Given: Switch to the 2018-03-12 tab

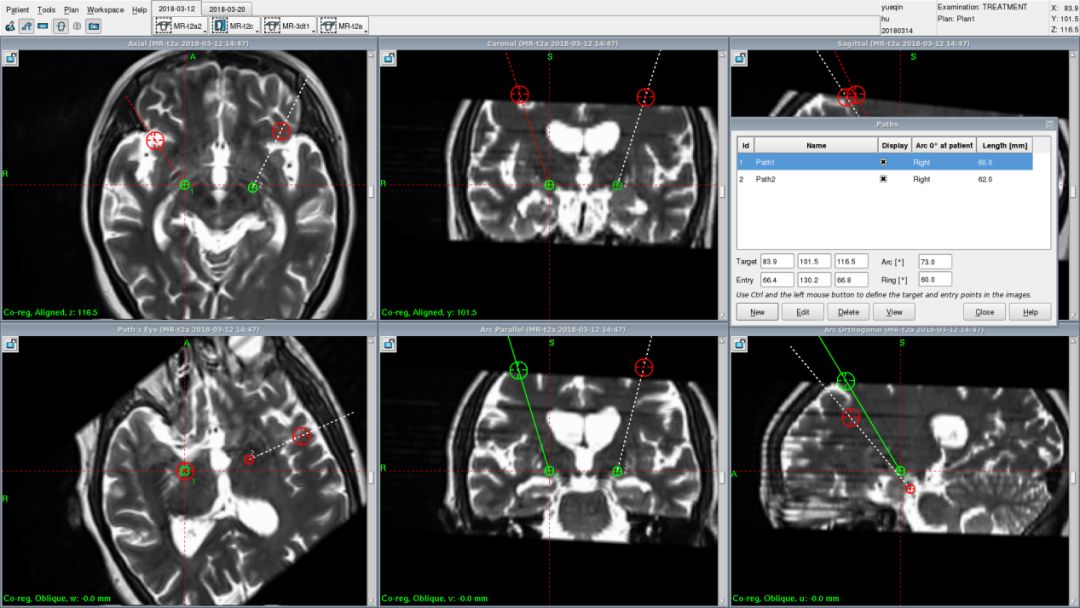Looking at the screenshot, I should pyautogui.click(x=176, y=9).
